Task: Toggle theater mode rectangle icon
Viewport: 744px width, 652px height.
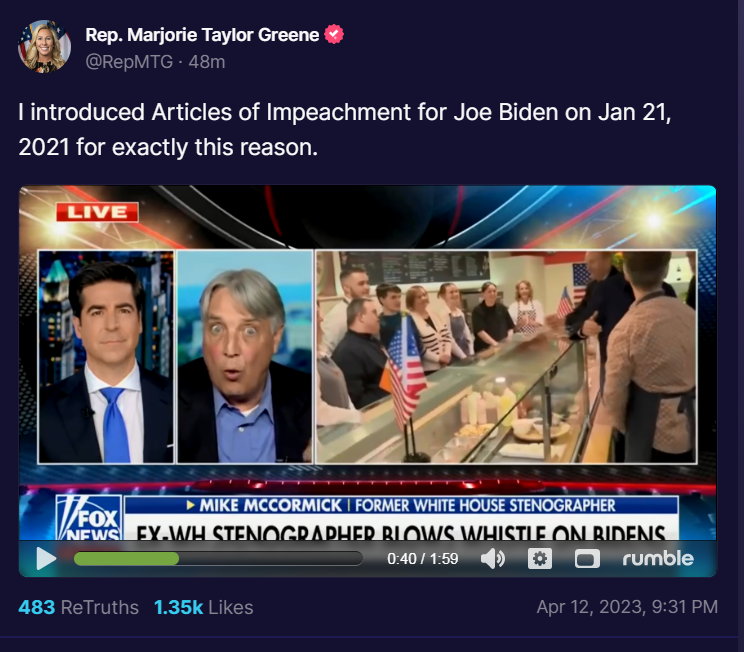Action: (x=587, y=559)
